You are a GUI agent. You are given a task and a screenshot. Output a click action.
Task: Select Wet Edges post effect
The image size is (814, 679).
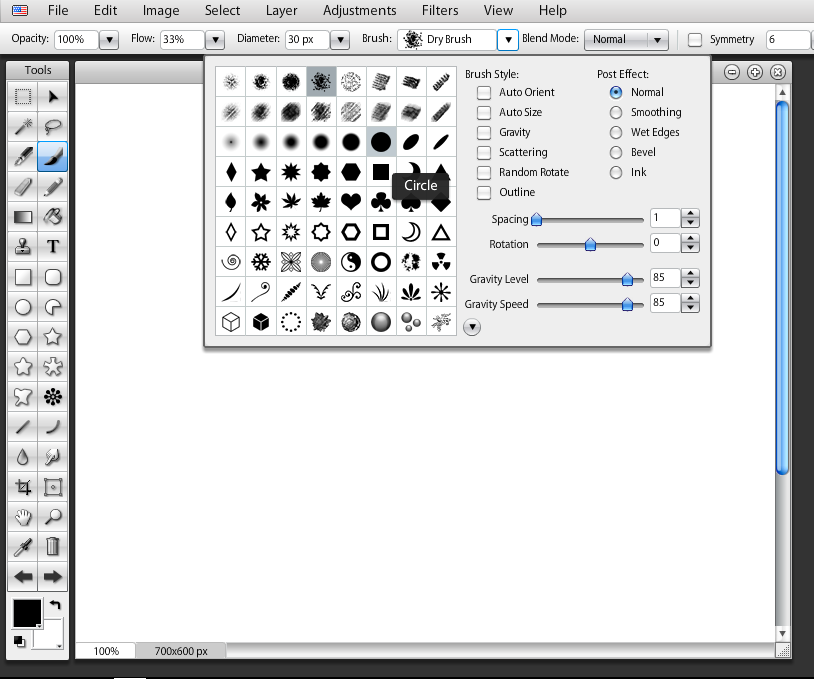click(x=616, y=132)
